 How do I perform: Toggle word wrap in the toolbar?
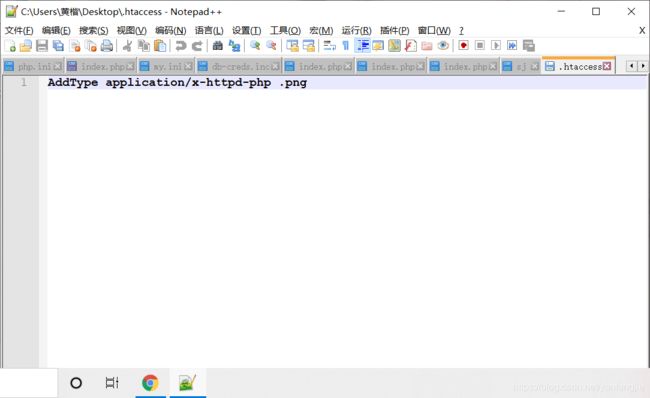(x=330, y=46)
